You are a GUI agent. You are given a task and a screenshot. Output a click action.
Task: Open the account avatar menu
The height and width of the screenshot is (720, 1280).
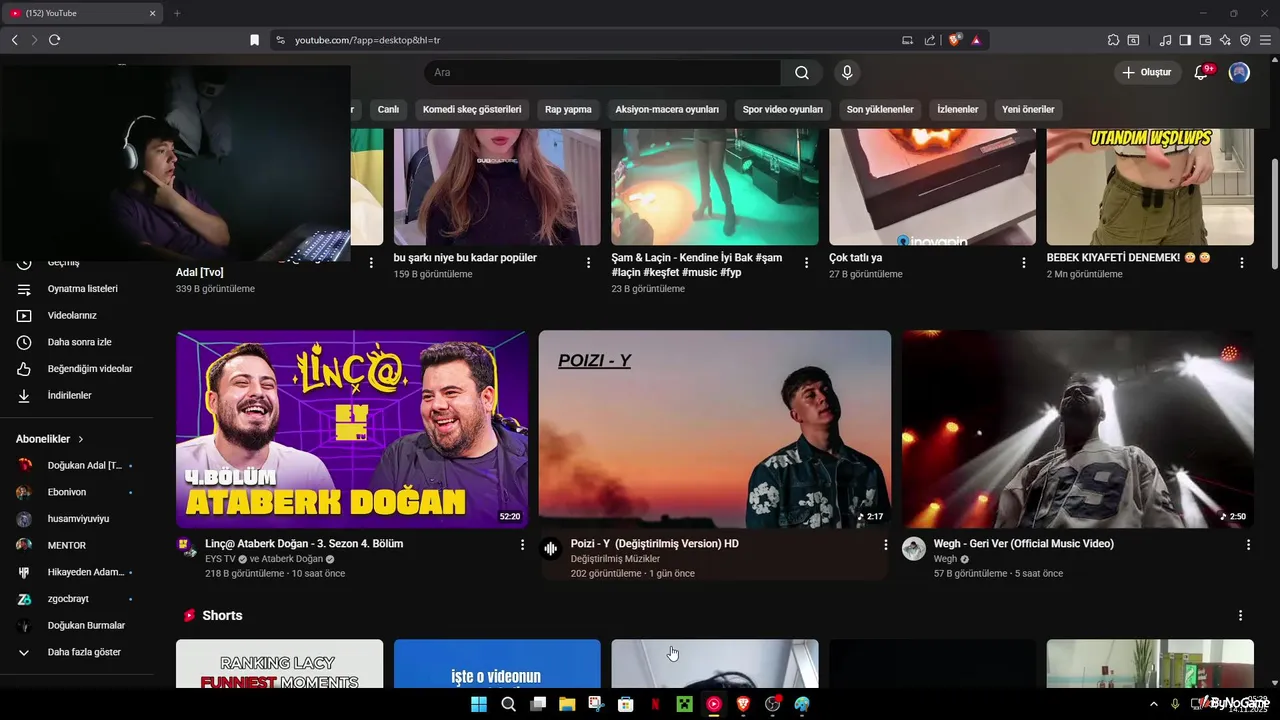click(x=1239, y=73)
